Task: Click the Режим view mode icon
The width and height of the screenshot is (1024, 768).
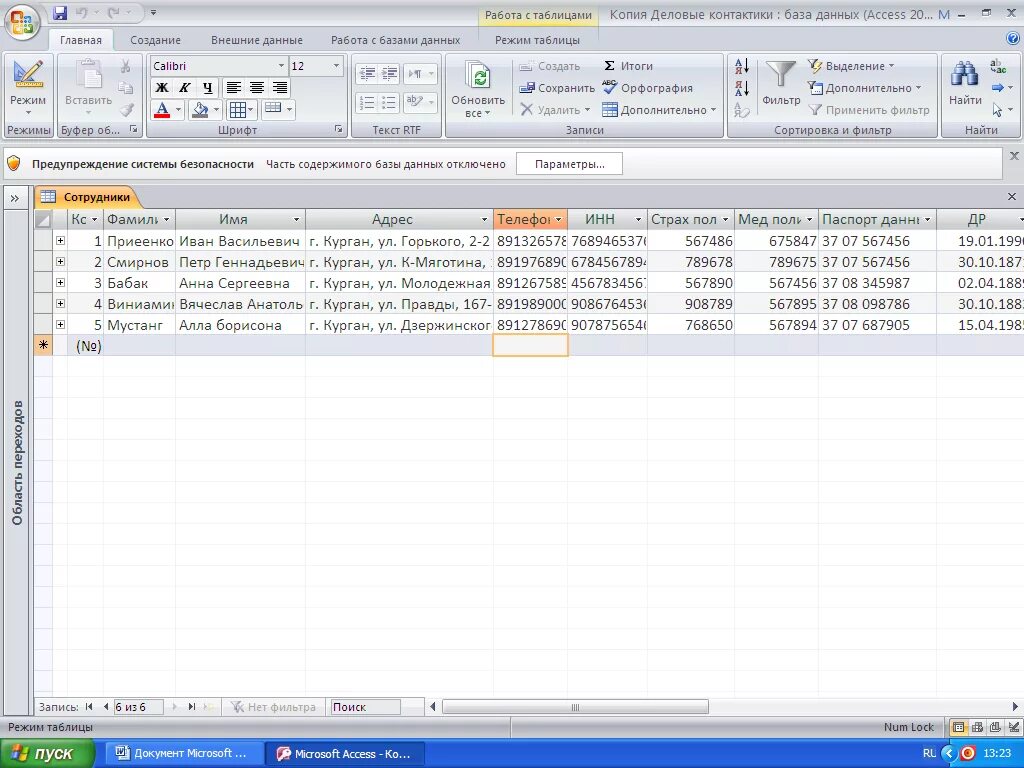Action: coord(28,74)
